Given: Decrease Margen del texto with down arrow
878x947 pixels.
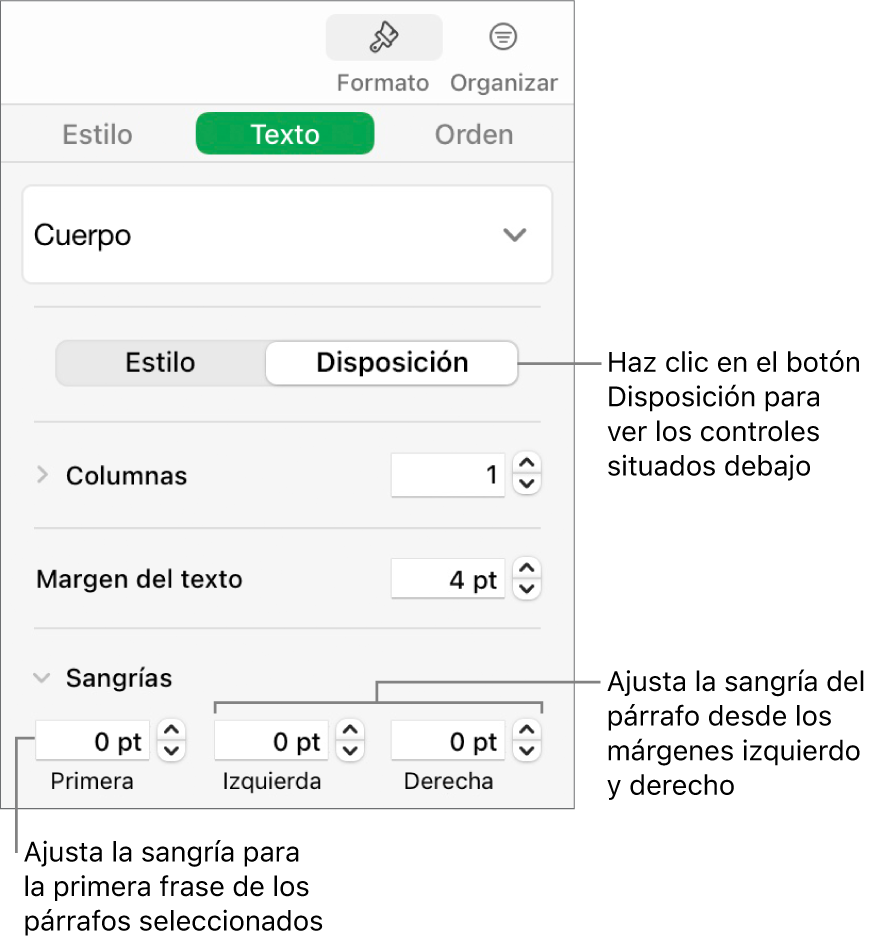Looking at the screenshot, I should (527, 590).
